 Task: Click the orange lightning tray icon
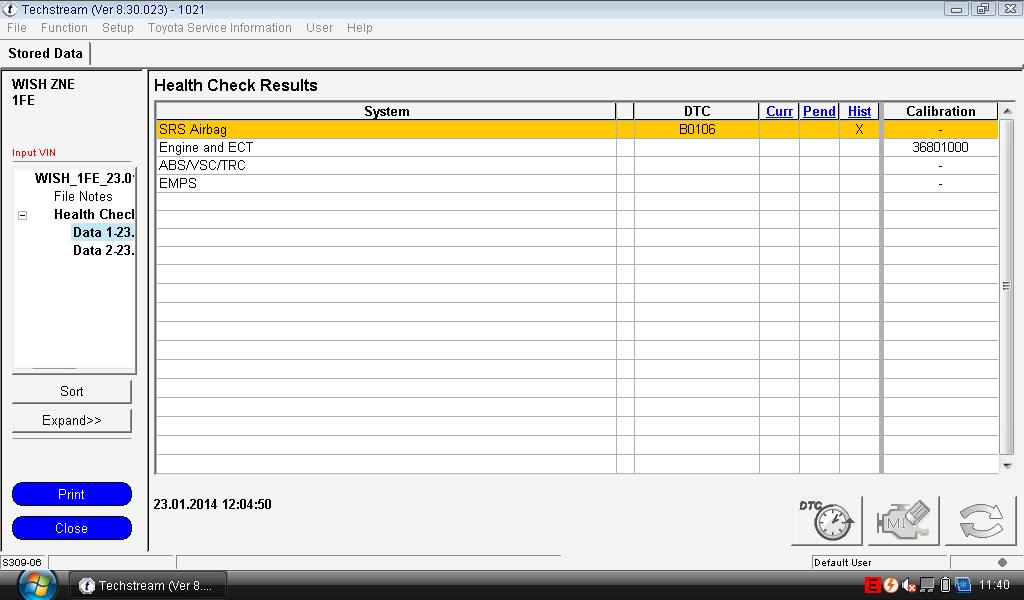click(x=891, y=585)
